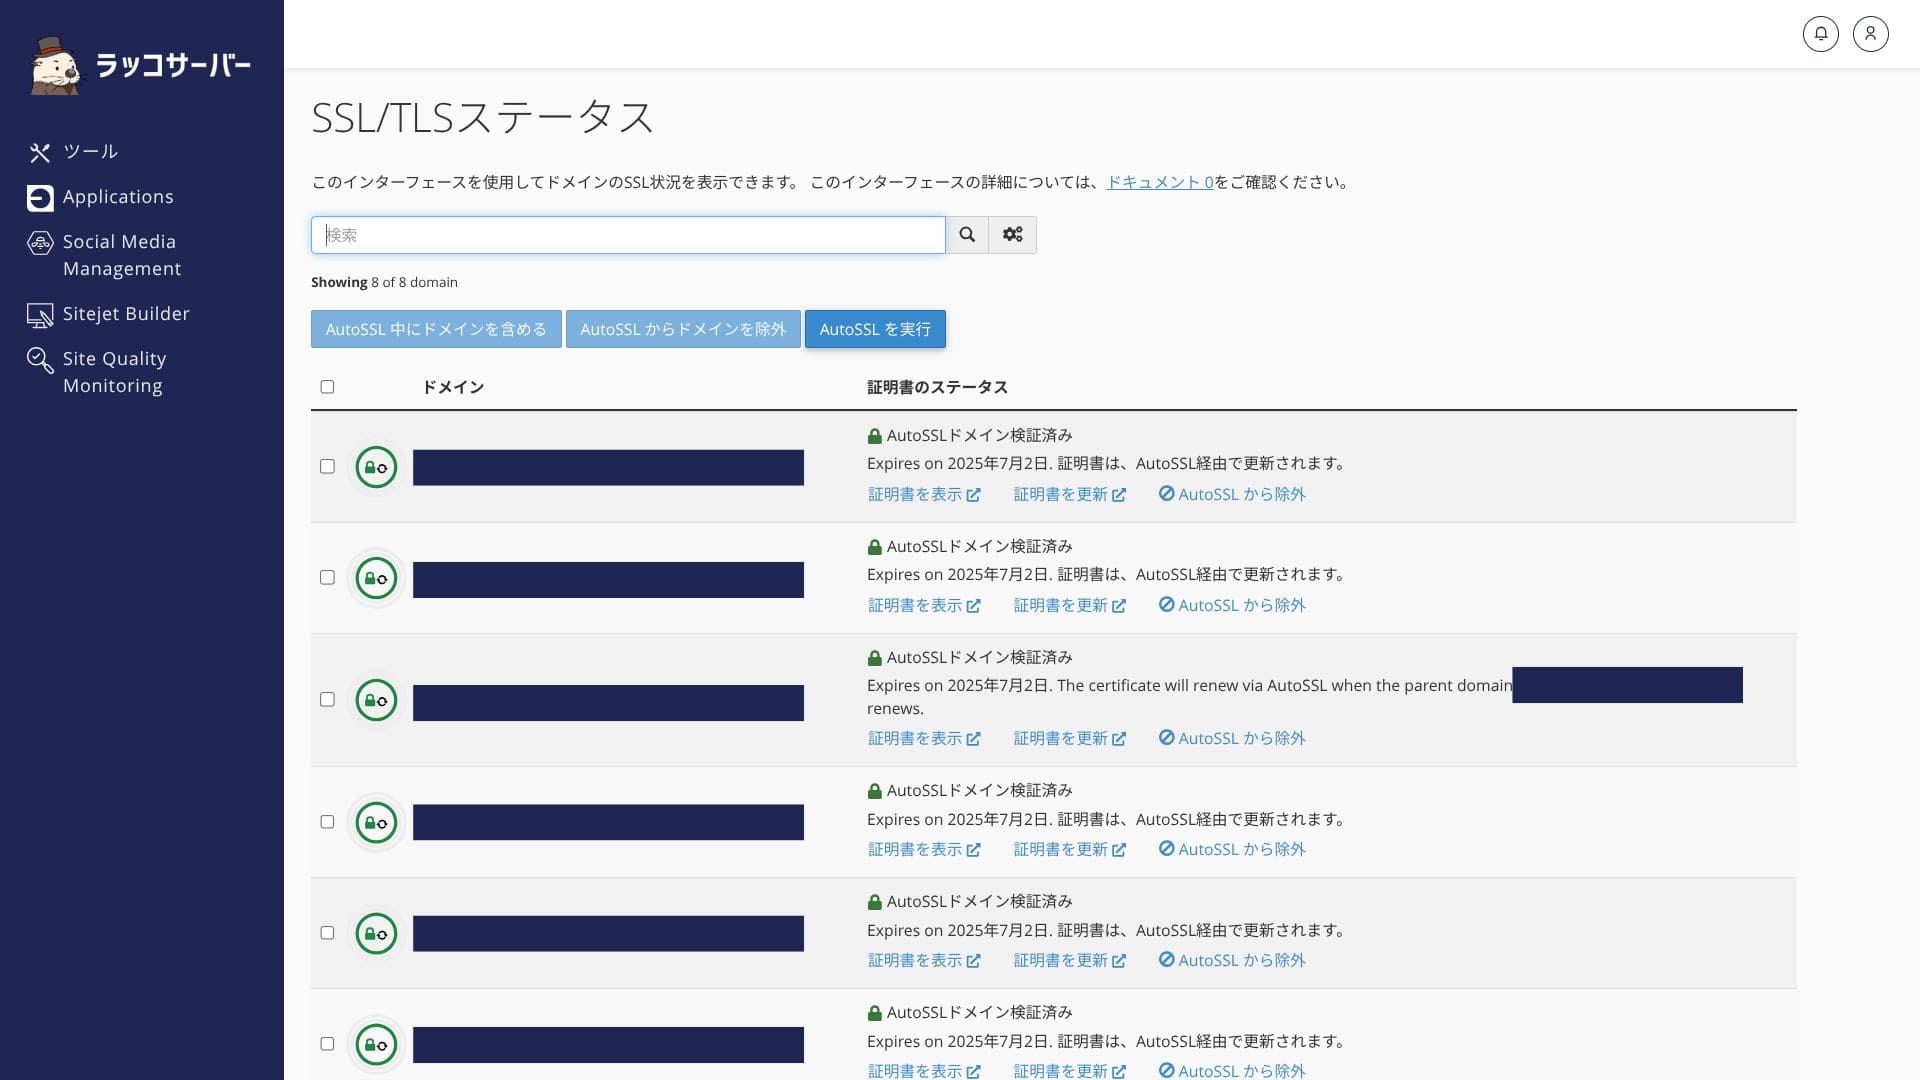Check the first domain row checkbox

click(x=327, y=467)
